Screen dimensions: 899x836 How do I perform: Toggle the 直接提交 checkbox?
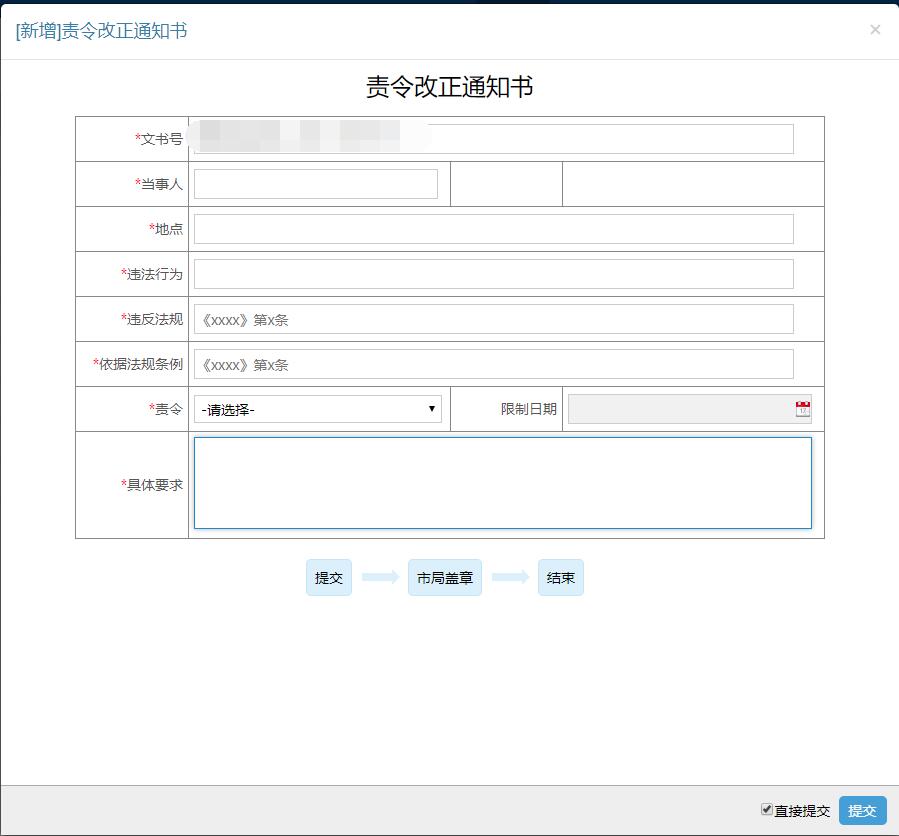767,809
